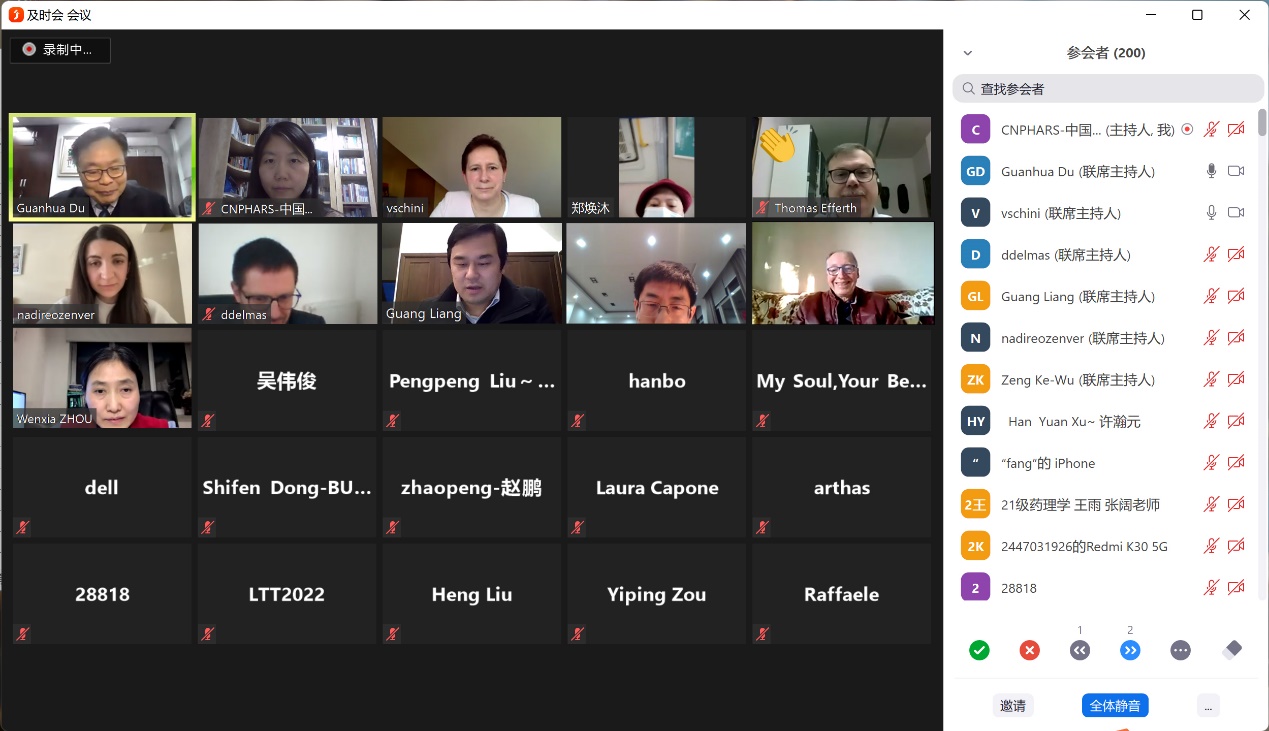The height and width of the screenshot is (731, 1269).
Task: Select Thomas Efferth's video thumbnail
Action: point(842,167)
